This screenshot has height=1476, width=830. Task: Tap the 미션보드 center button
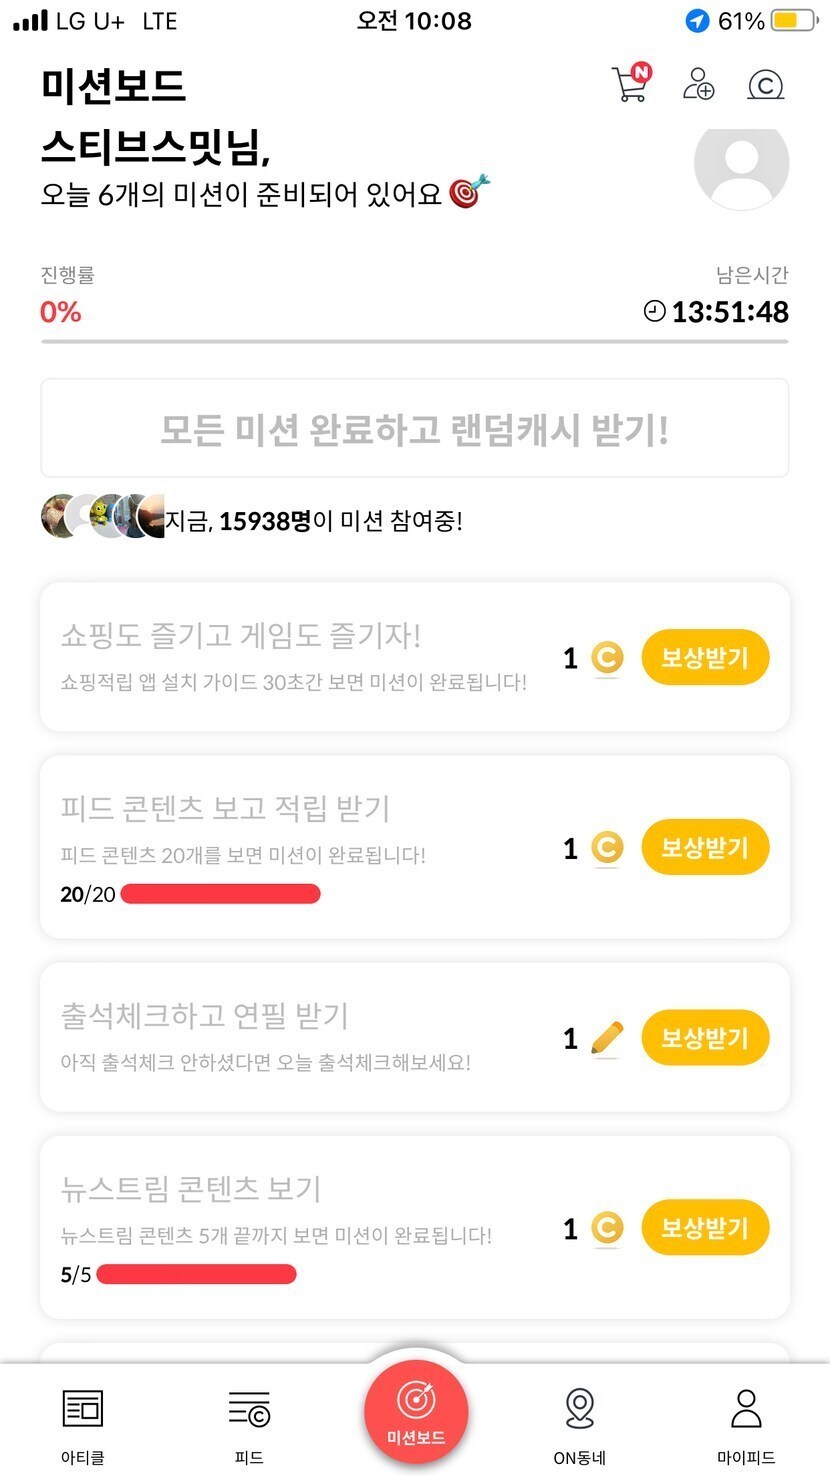[415, 1413]
